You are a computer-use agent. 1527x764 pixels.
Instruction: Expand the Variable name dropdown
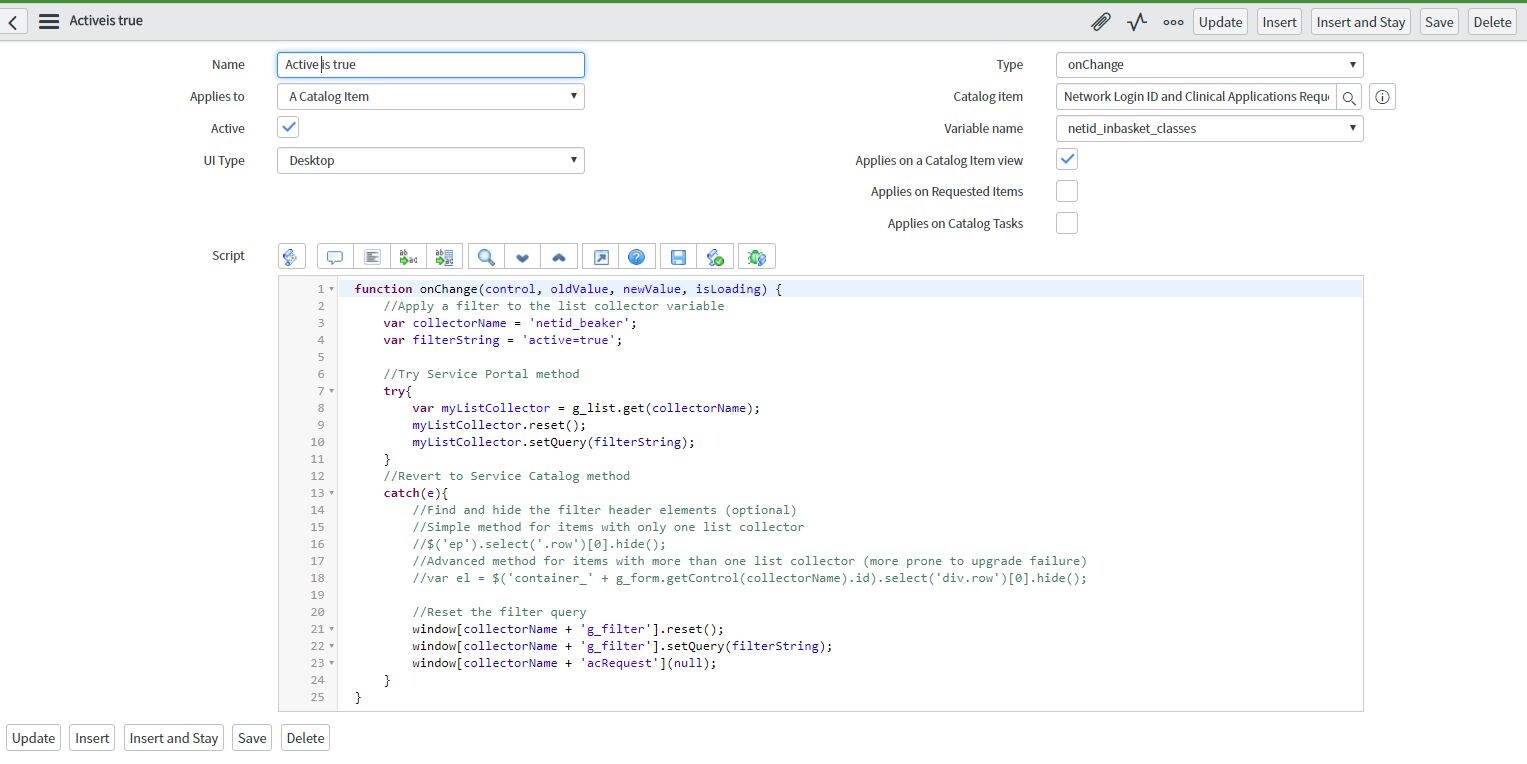point(1209,129)
